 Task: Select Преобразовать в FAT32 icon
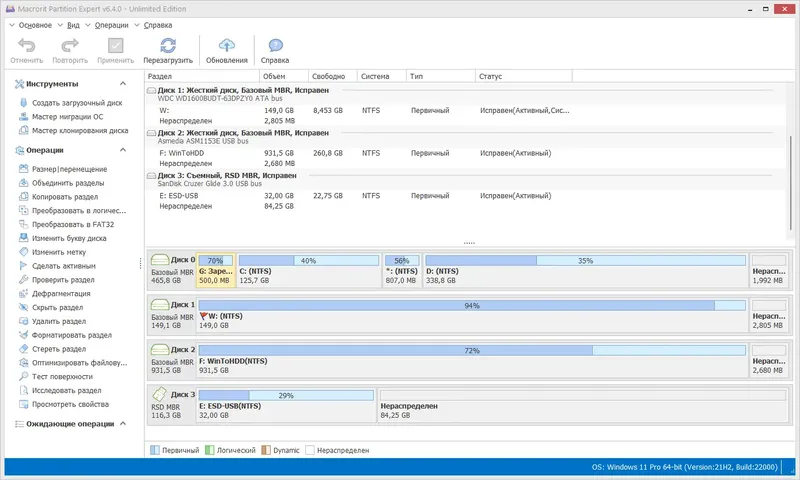[x=23, y=224]
